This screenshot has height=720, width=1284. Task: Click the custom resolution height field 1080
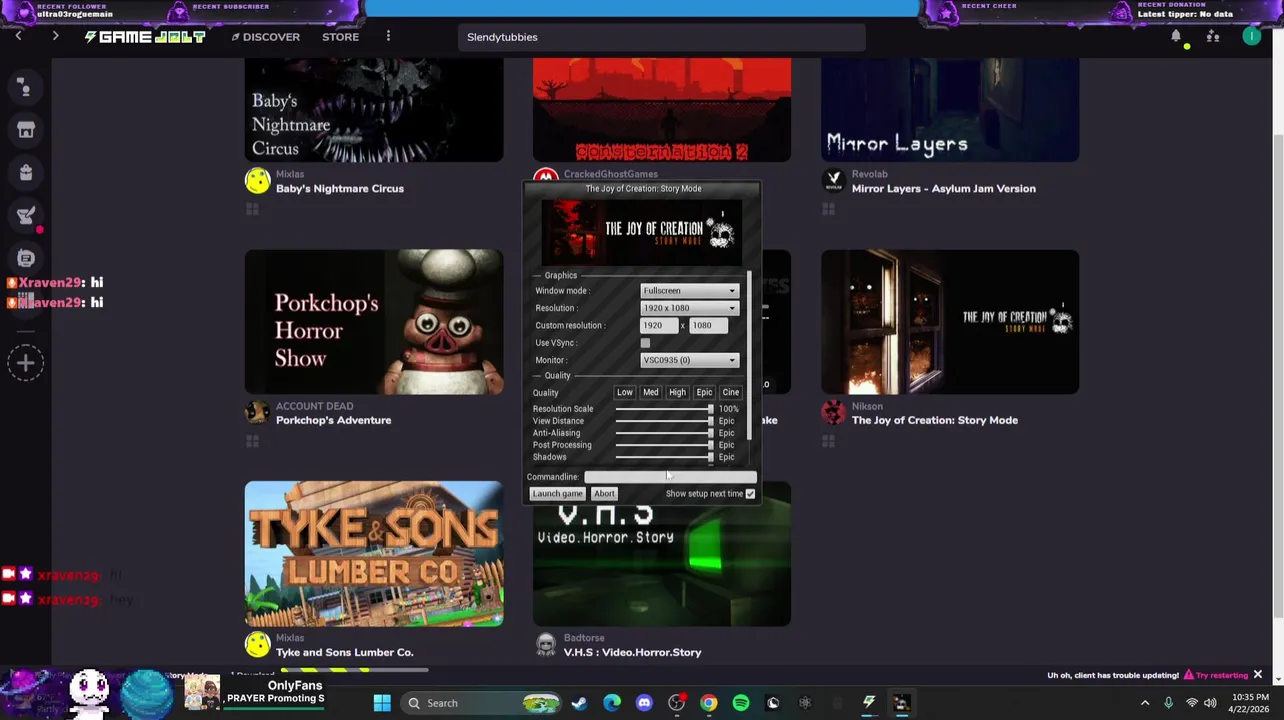click(x=708, y=325)
